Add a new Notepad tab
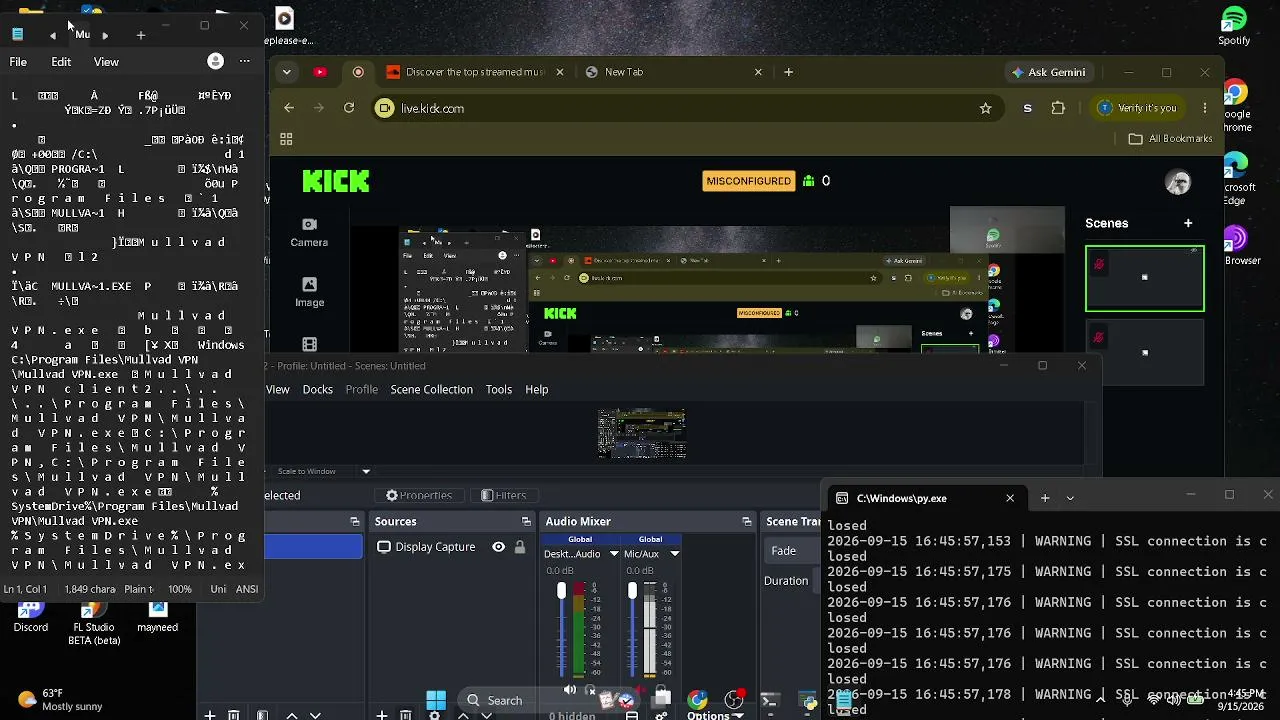This screenshot has height=720, width=1280. point(141,35)
